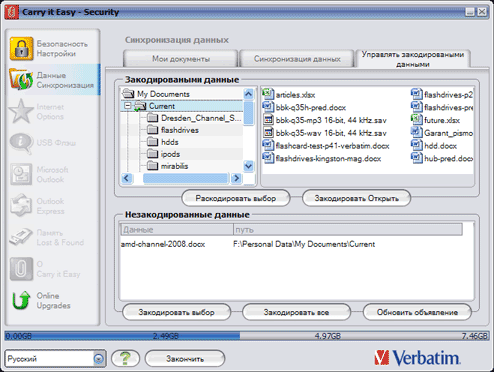Select the hub-pred.docx document icon
The height and width of the screenshot is (372, 494).
[x=416, y=158]
